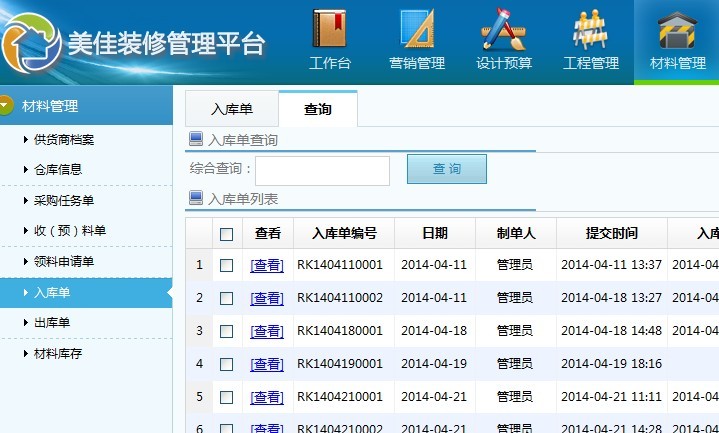Click the 综合查询 text input field

[322, 170]
